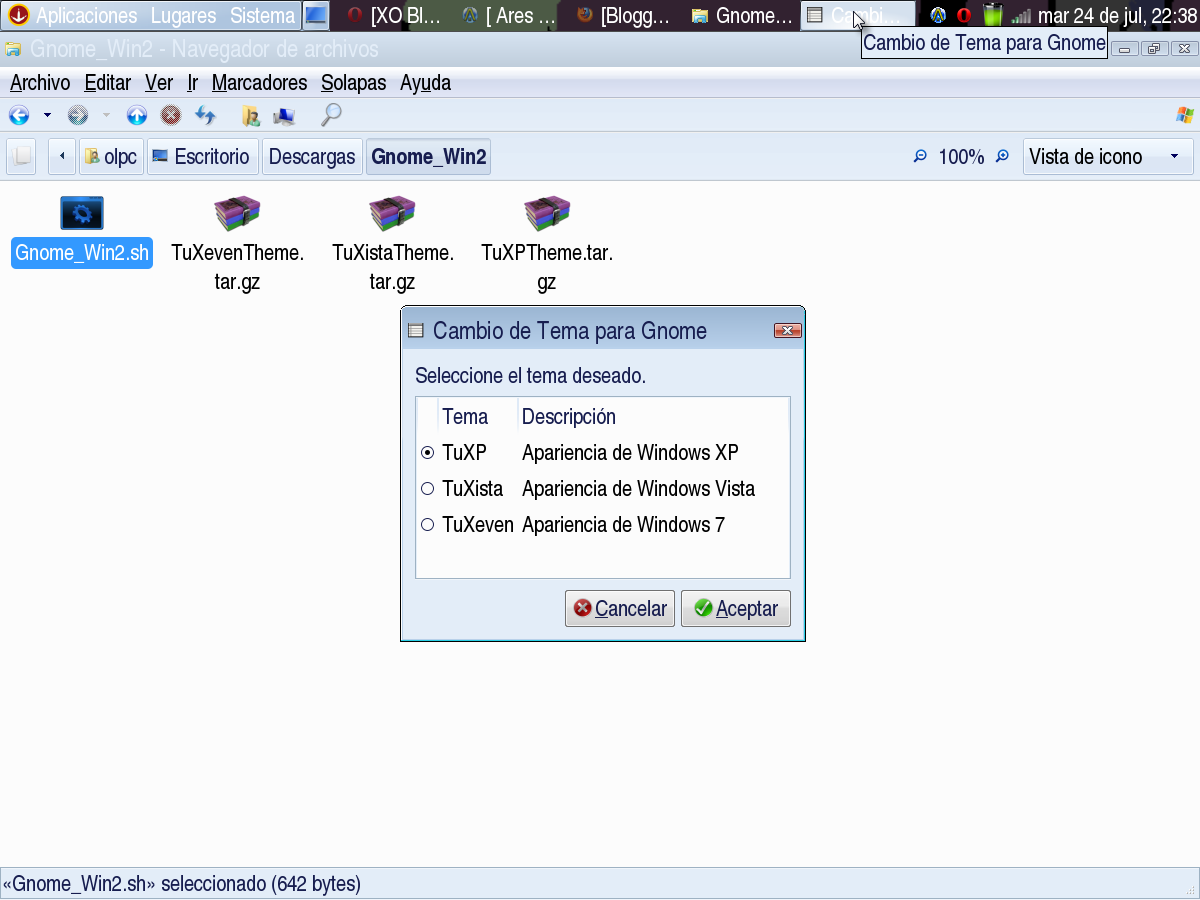Open the Search magnifier tool
The width and height of the screenshot is (1200, 900).
[331, 115]
